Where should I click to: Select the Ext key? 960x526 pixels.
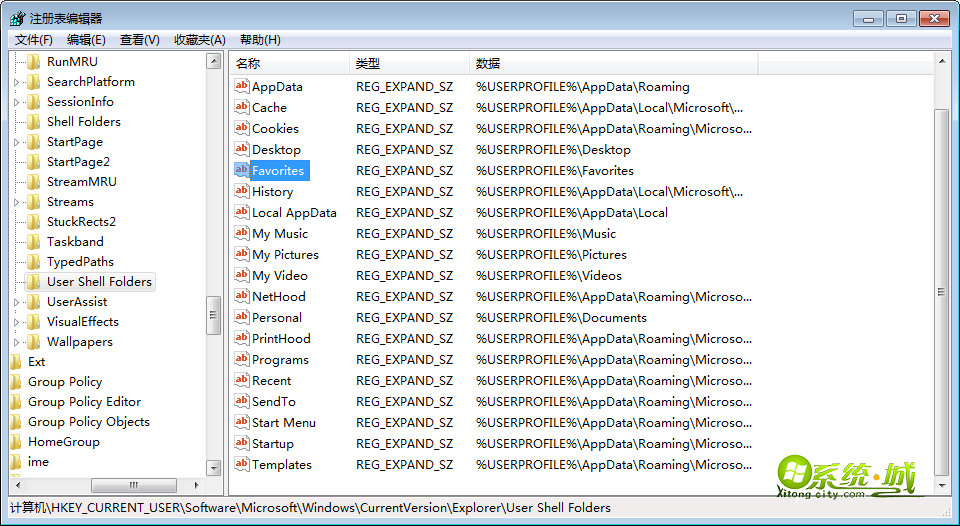37,362
